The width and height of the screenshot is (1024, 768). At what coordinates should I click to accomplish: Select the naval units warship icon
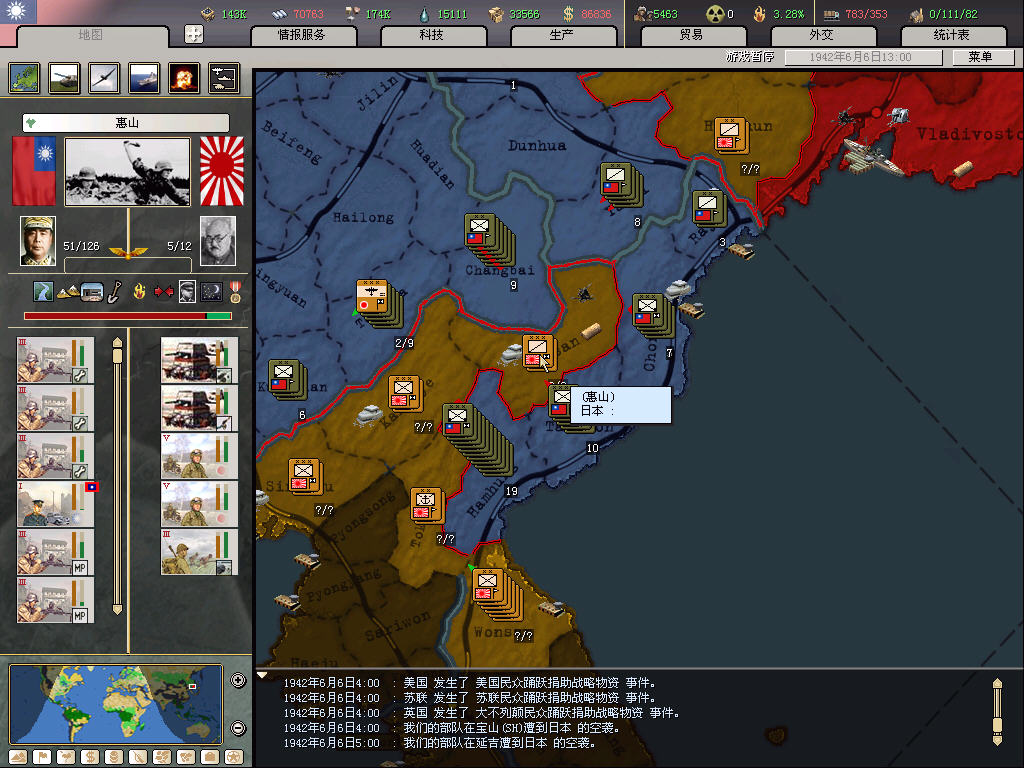[x=144, y=78]
